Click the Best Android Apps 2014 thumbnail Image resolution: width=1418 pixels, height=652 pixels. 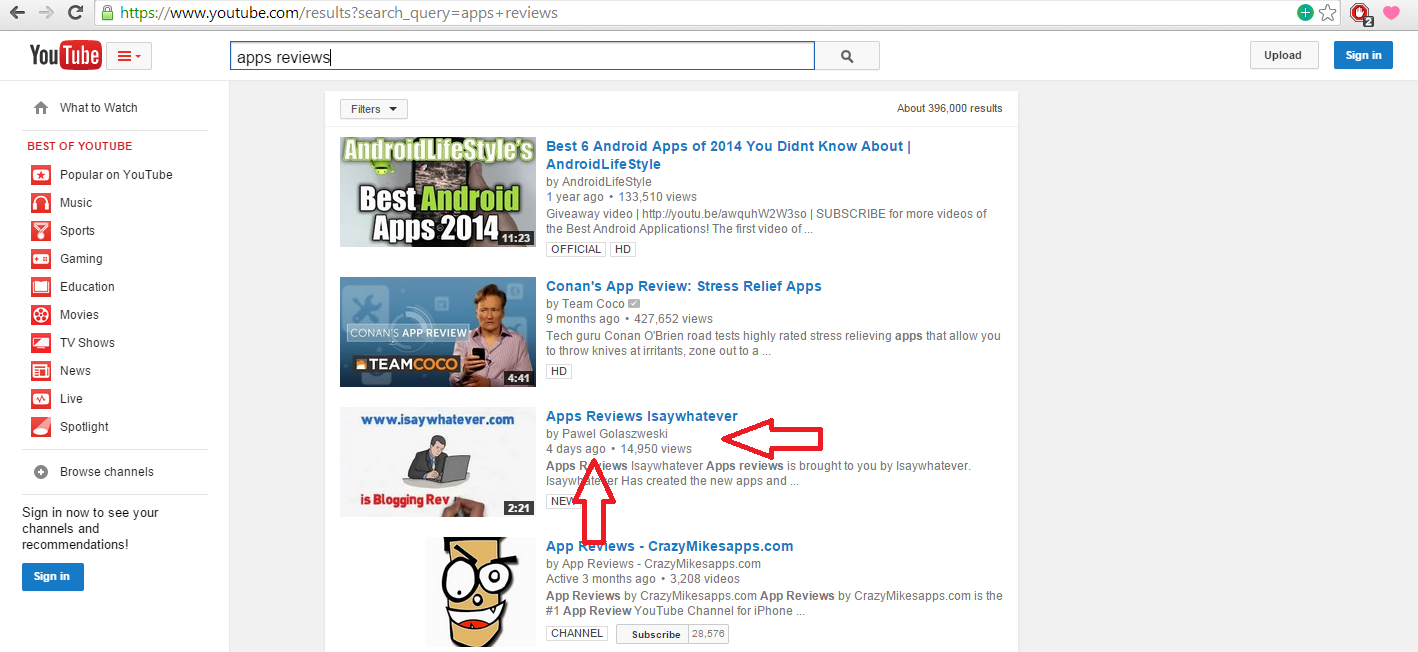[438, 192]
